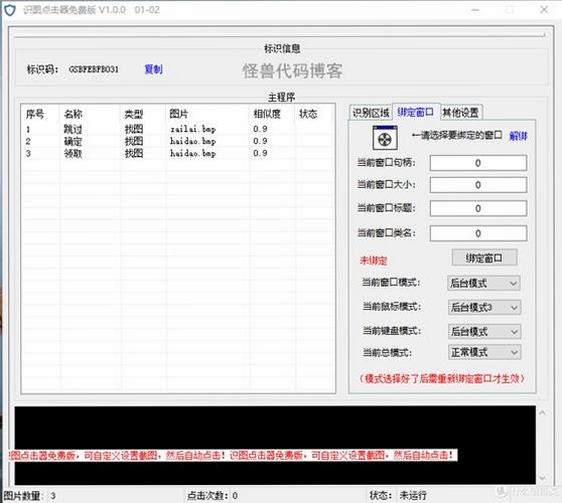Image resolution: width=562 pixels, height=503 pixels.
Task: Select list row 1 named 跳过
Action: click(x=178, y=129)
